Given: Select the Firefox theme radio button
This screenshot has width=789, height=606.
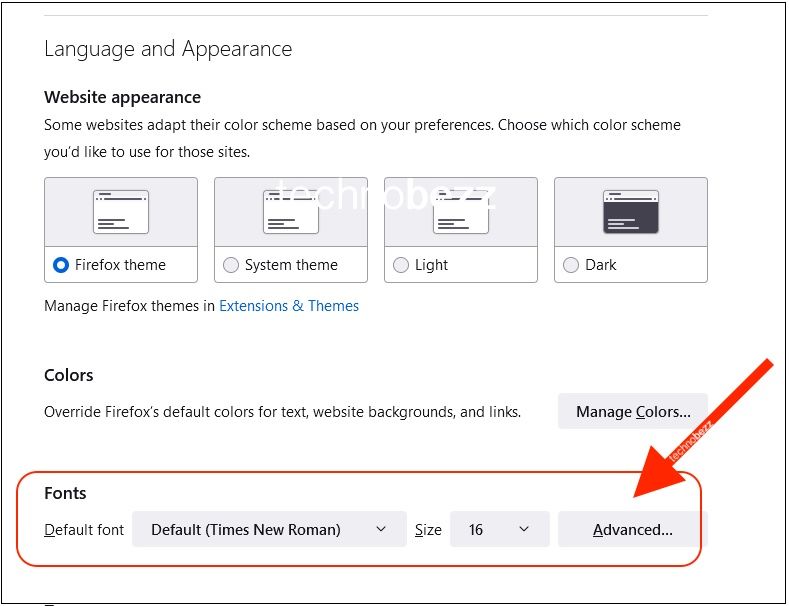Looking at the screenshot, I should pos(60,265).
